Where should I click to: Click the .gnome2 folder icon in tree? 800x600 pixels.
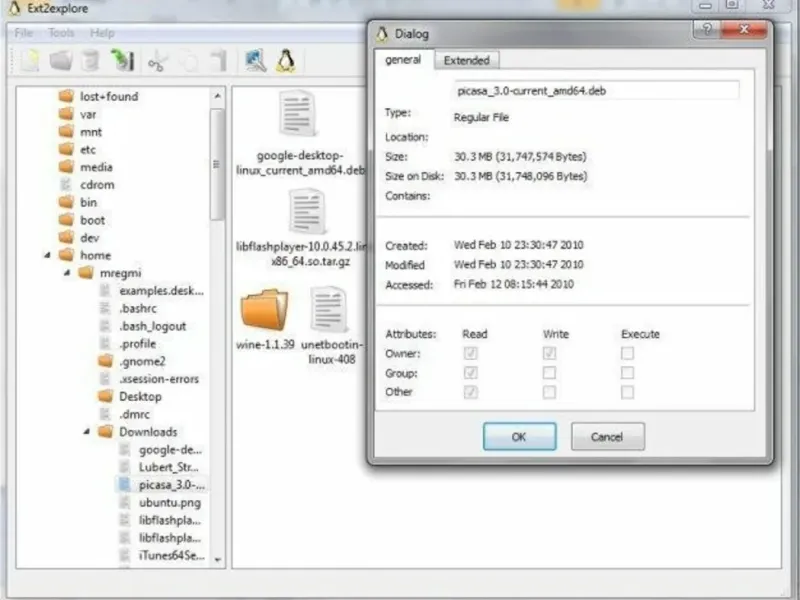coord(106,361)
